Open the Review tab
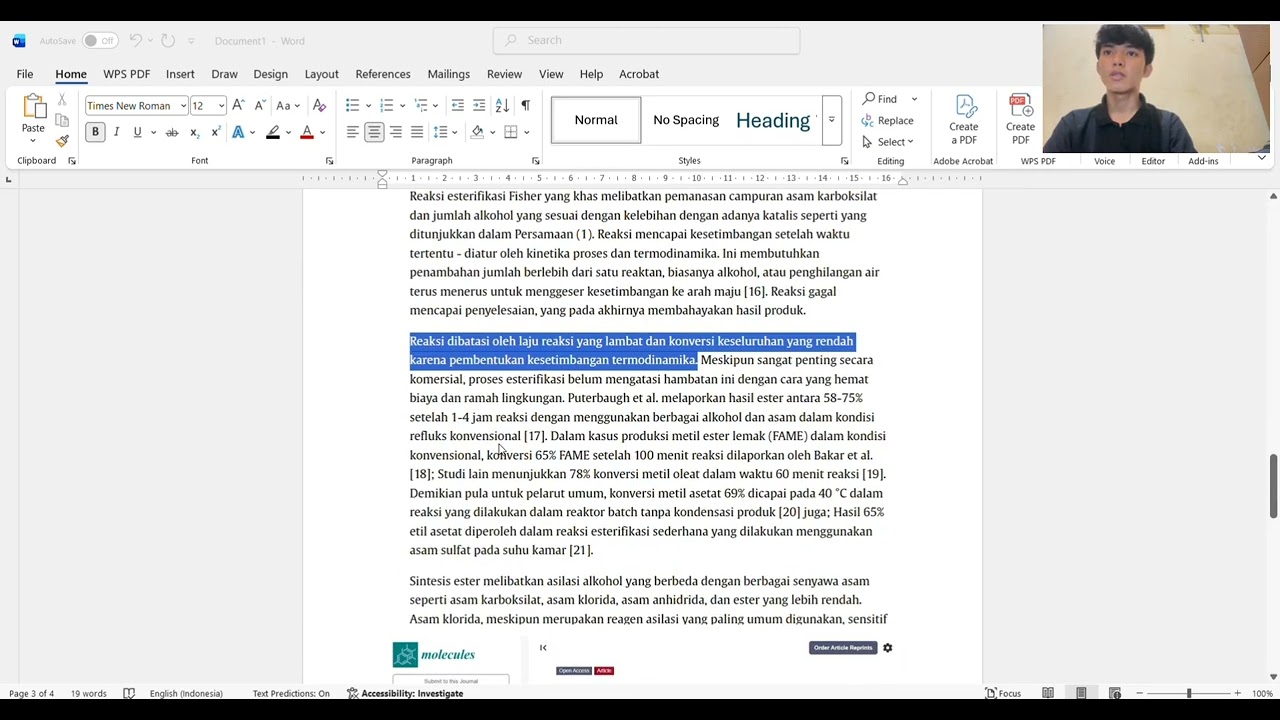Screen dimensions: 1280x720 (x=504, y=74)
